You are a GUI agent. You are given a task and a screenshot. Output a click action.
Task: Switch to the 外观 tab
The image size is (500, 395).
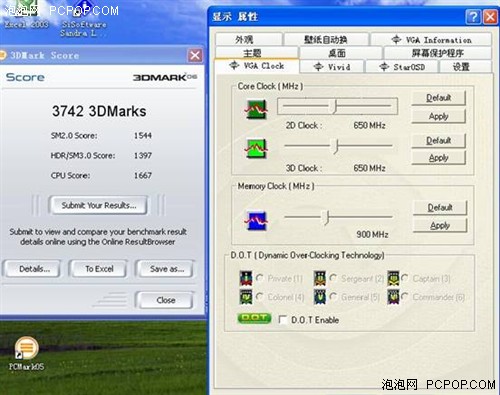pos(249,40)
